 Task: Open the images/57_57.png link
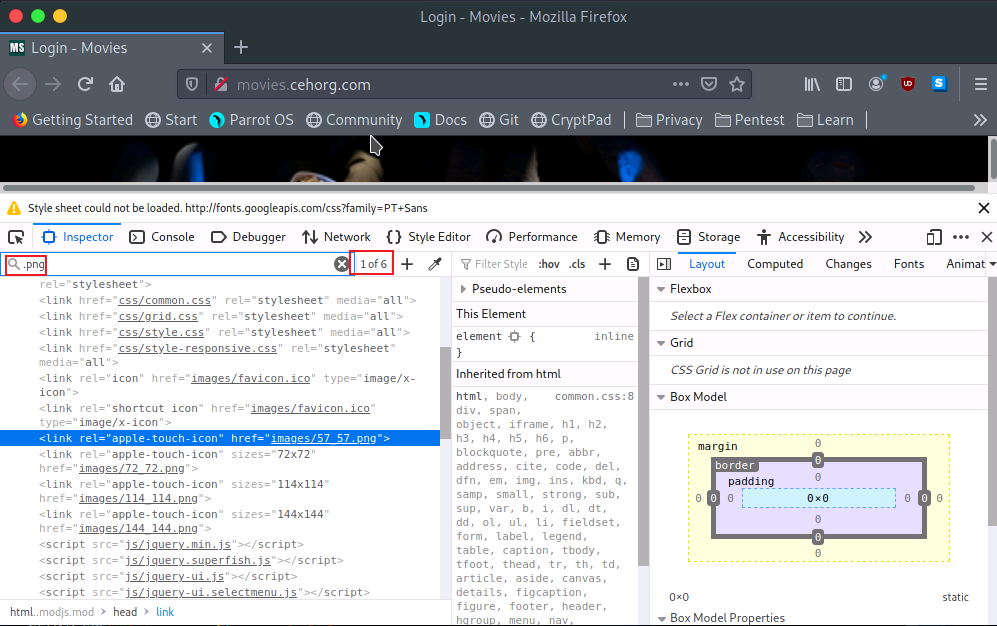point(324,438)
